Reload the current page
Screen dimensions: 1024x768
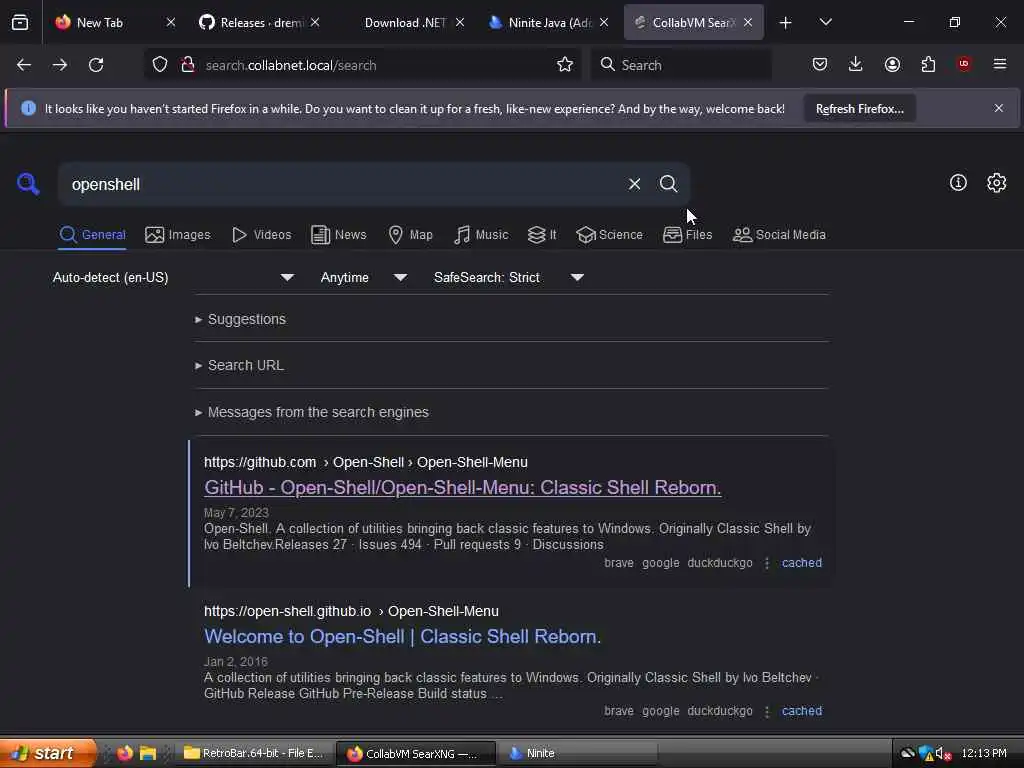point(96,65)
